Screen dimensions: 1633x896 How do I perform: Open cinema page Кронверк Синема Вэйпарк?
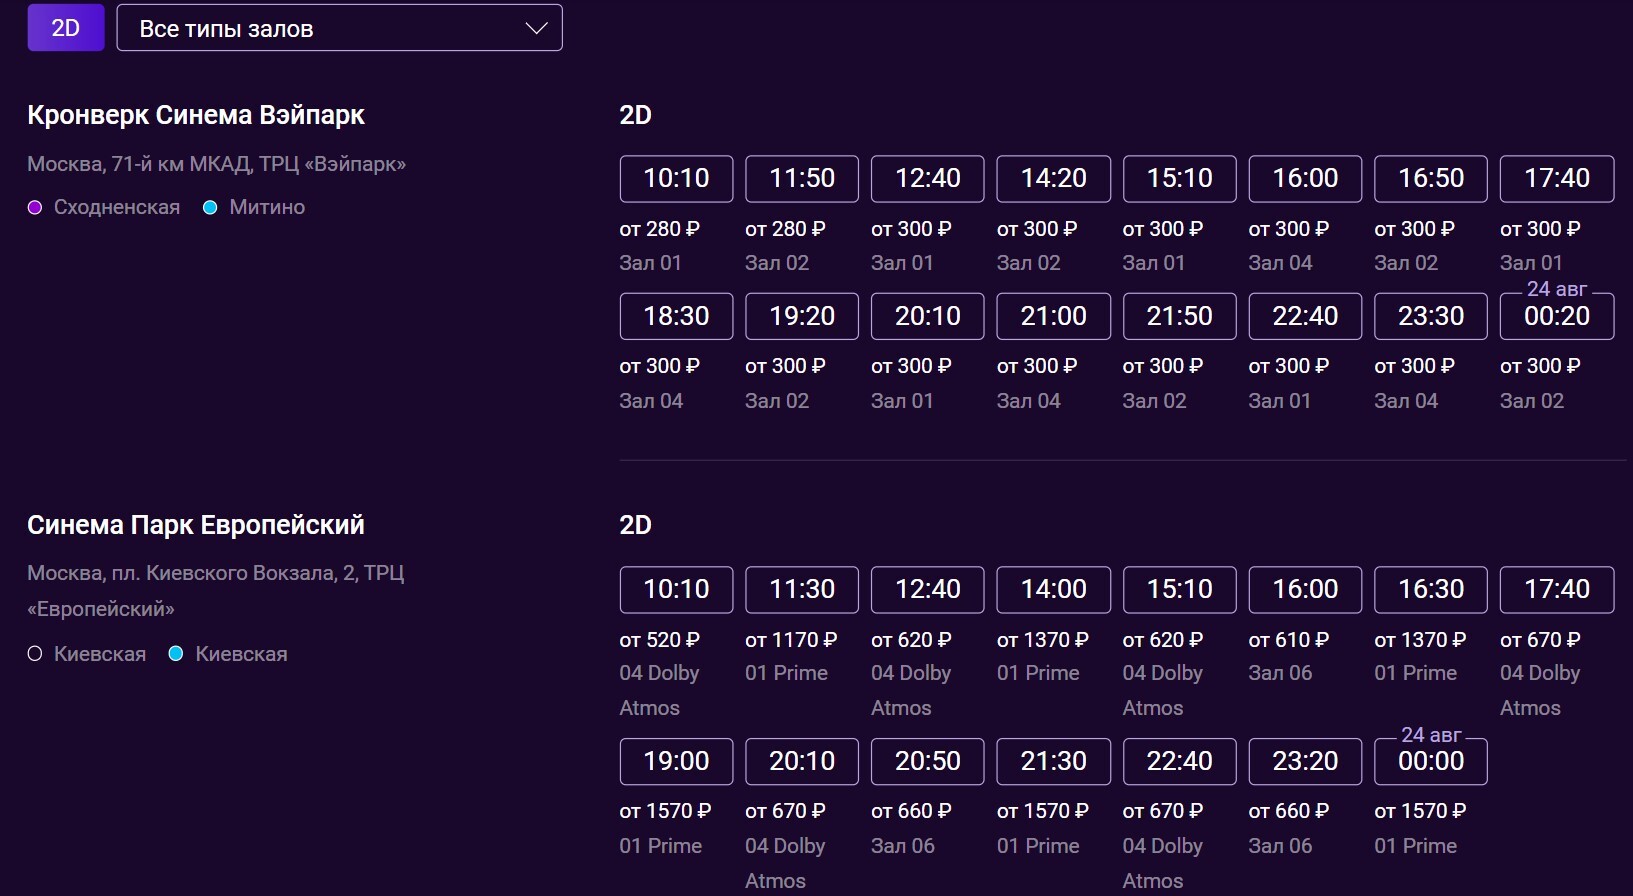[x=196, y=115]
